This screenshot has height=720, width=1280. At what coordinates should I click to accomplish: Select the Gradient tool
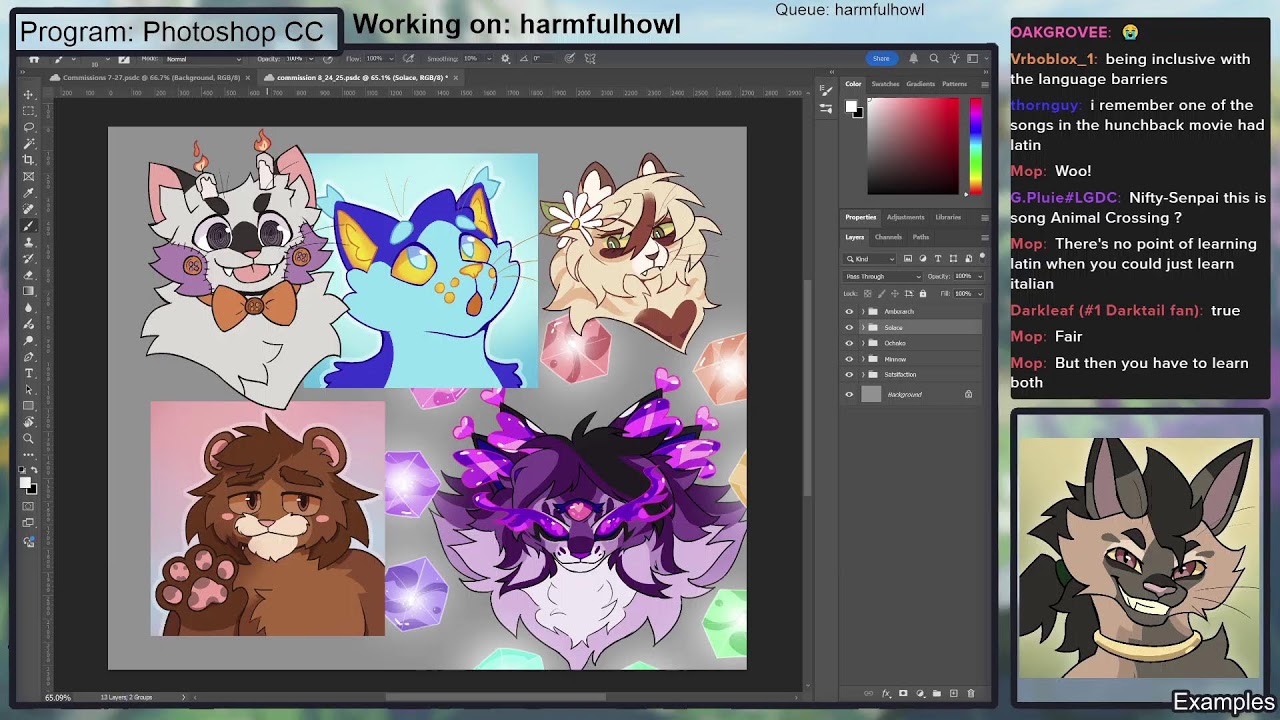(28, 290)
